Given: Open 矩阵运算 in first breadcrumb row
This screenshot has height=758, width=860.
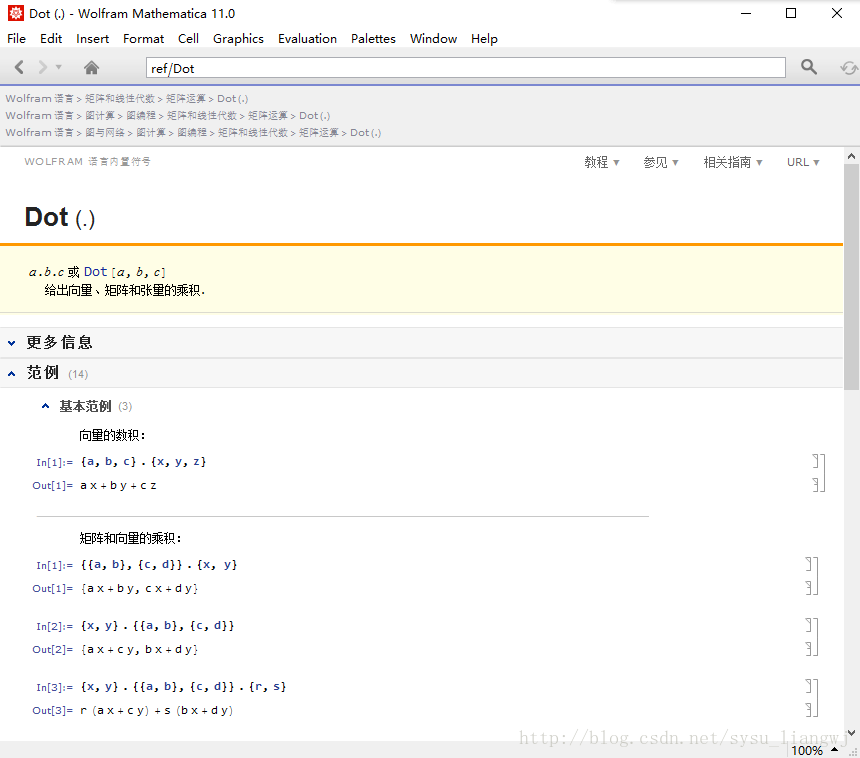Looking at the screenshot, I should [x=185, y=98].
